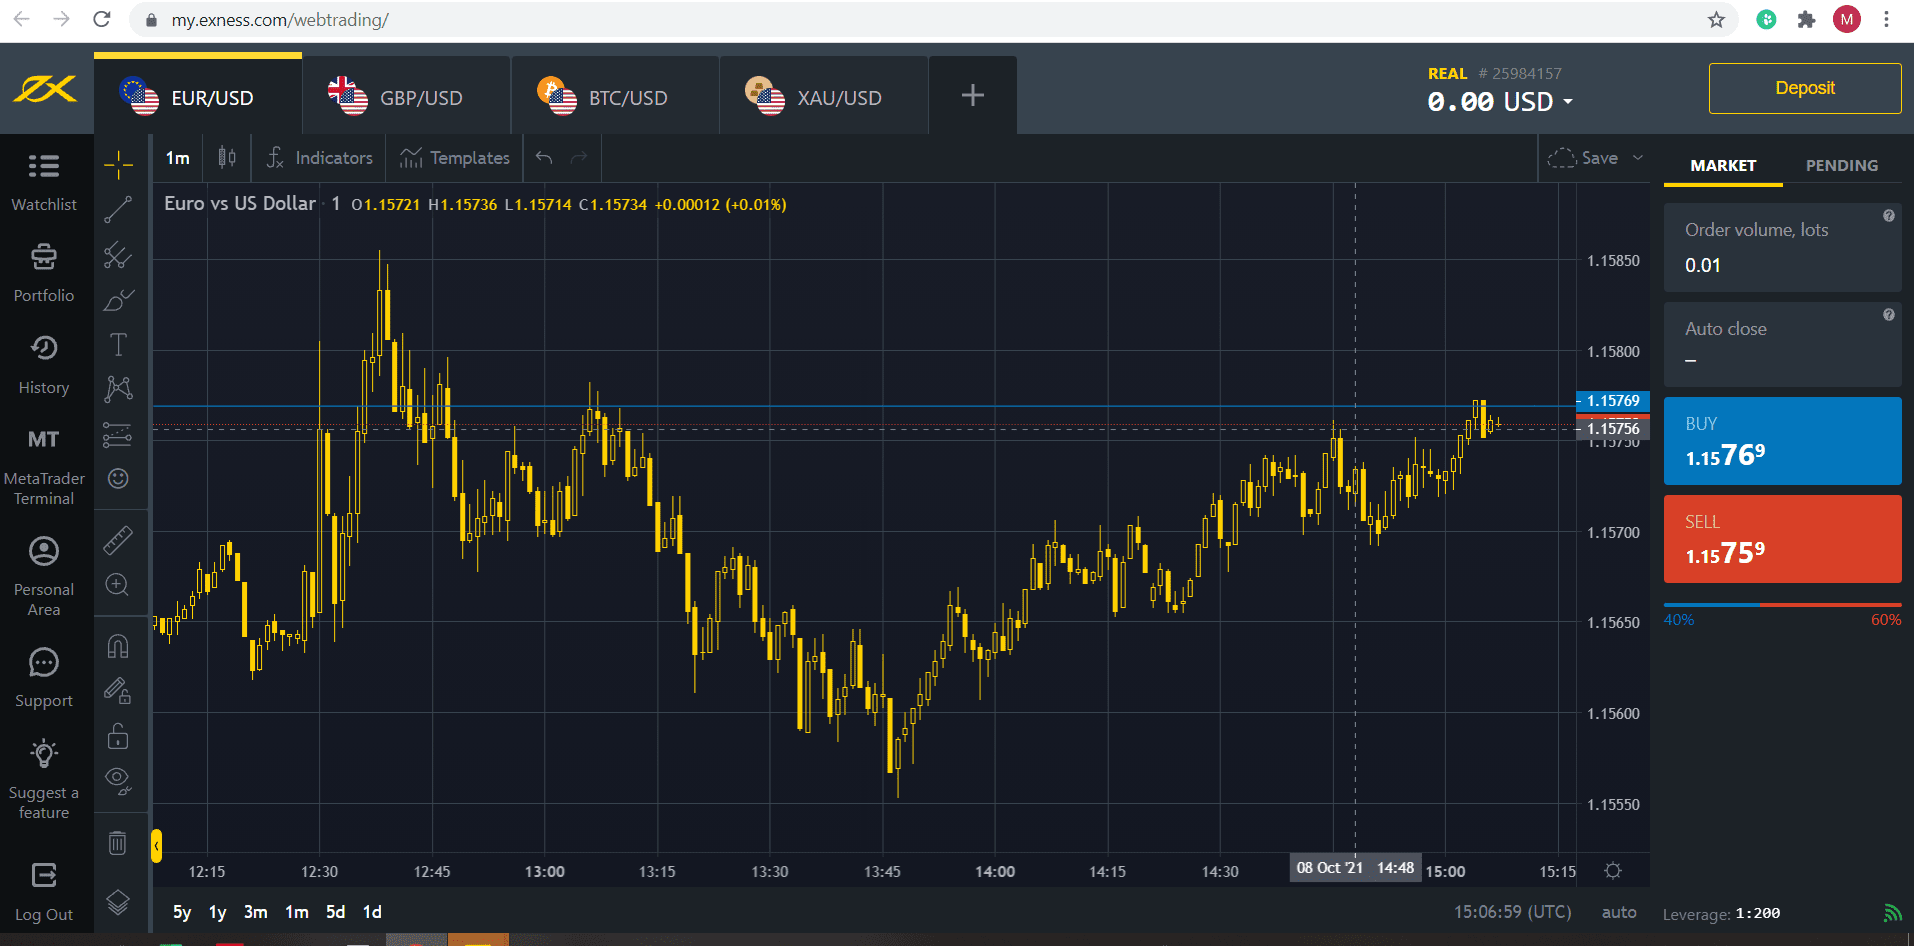Switch to the GBP/USD chart tab
This screenshot has height=946, width=1914.
point(405,97)
